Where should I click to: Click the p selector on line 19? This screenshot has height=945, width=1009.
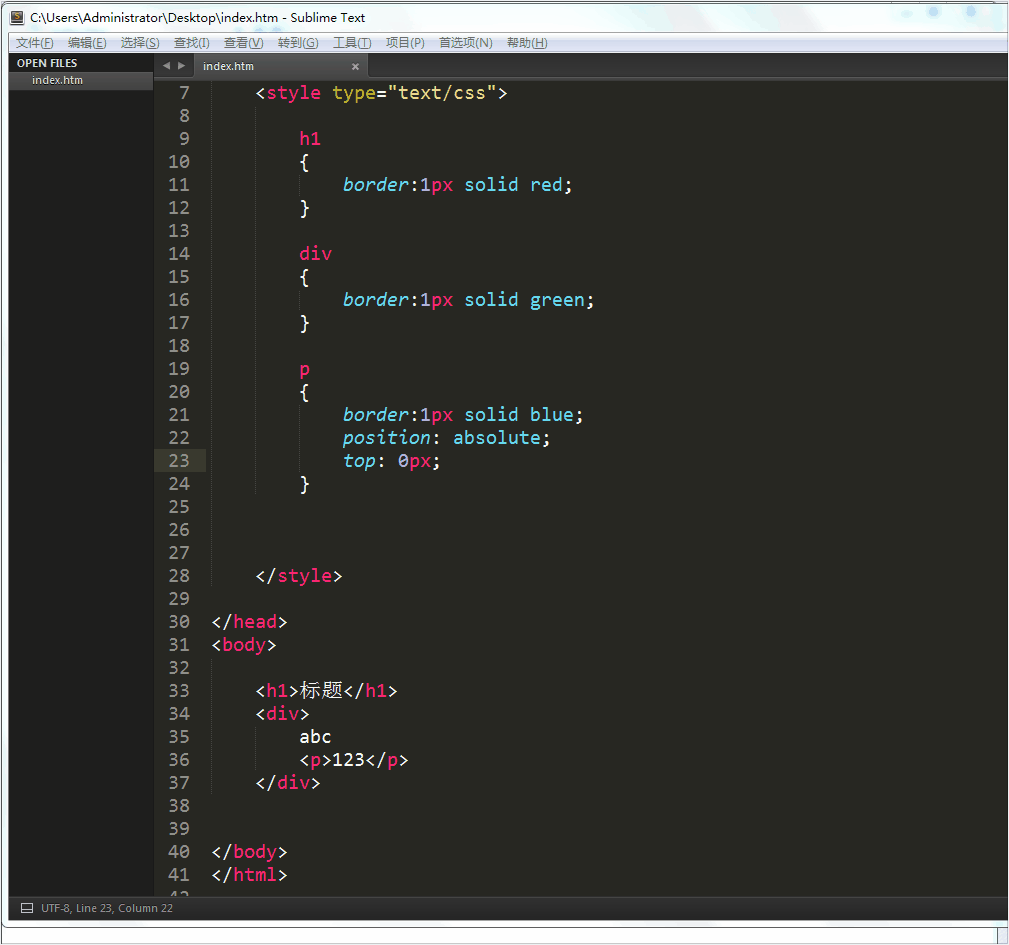point(304,370)
